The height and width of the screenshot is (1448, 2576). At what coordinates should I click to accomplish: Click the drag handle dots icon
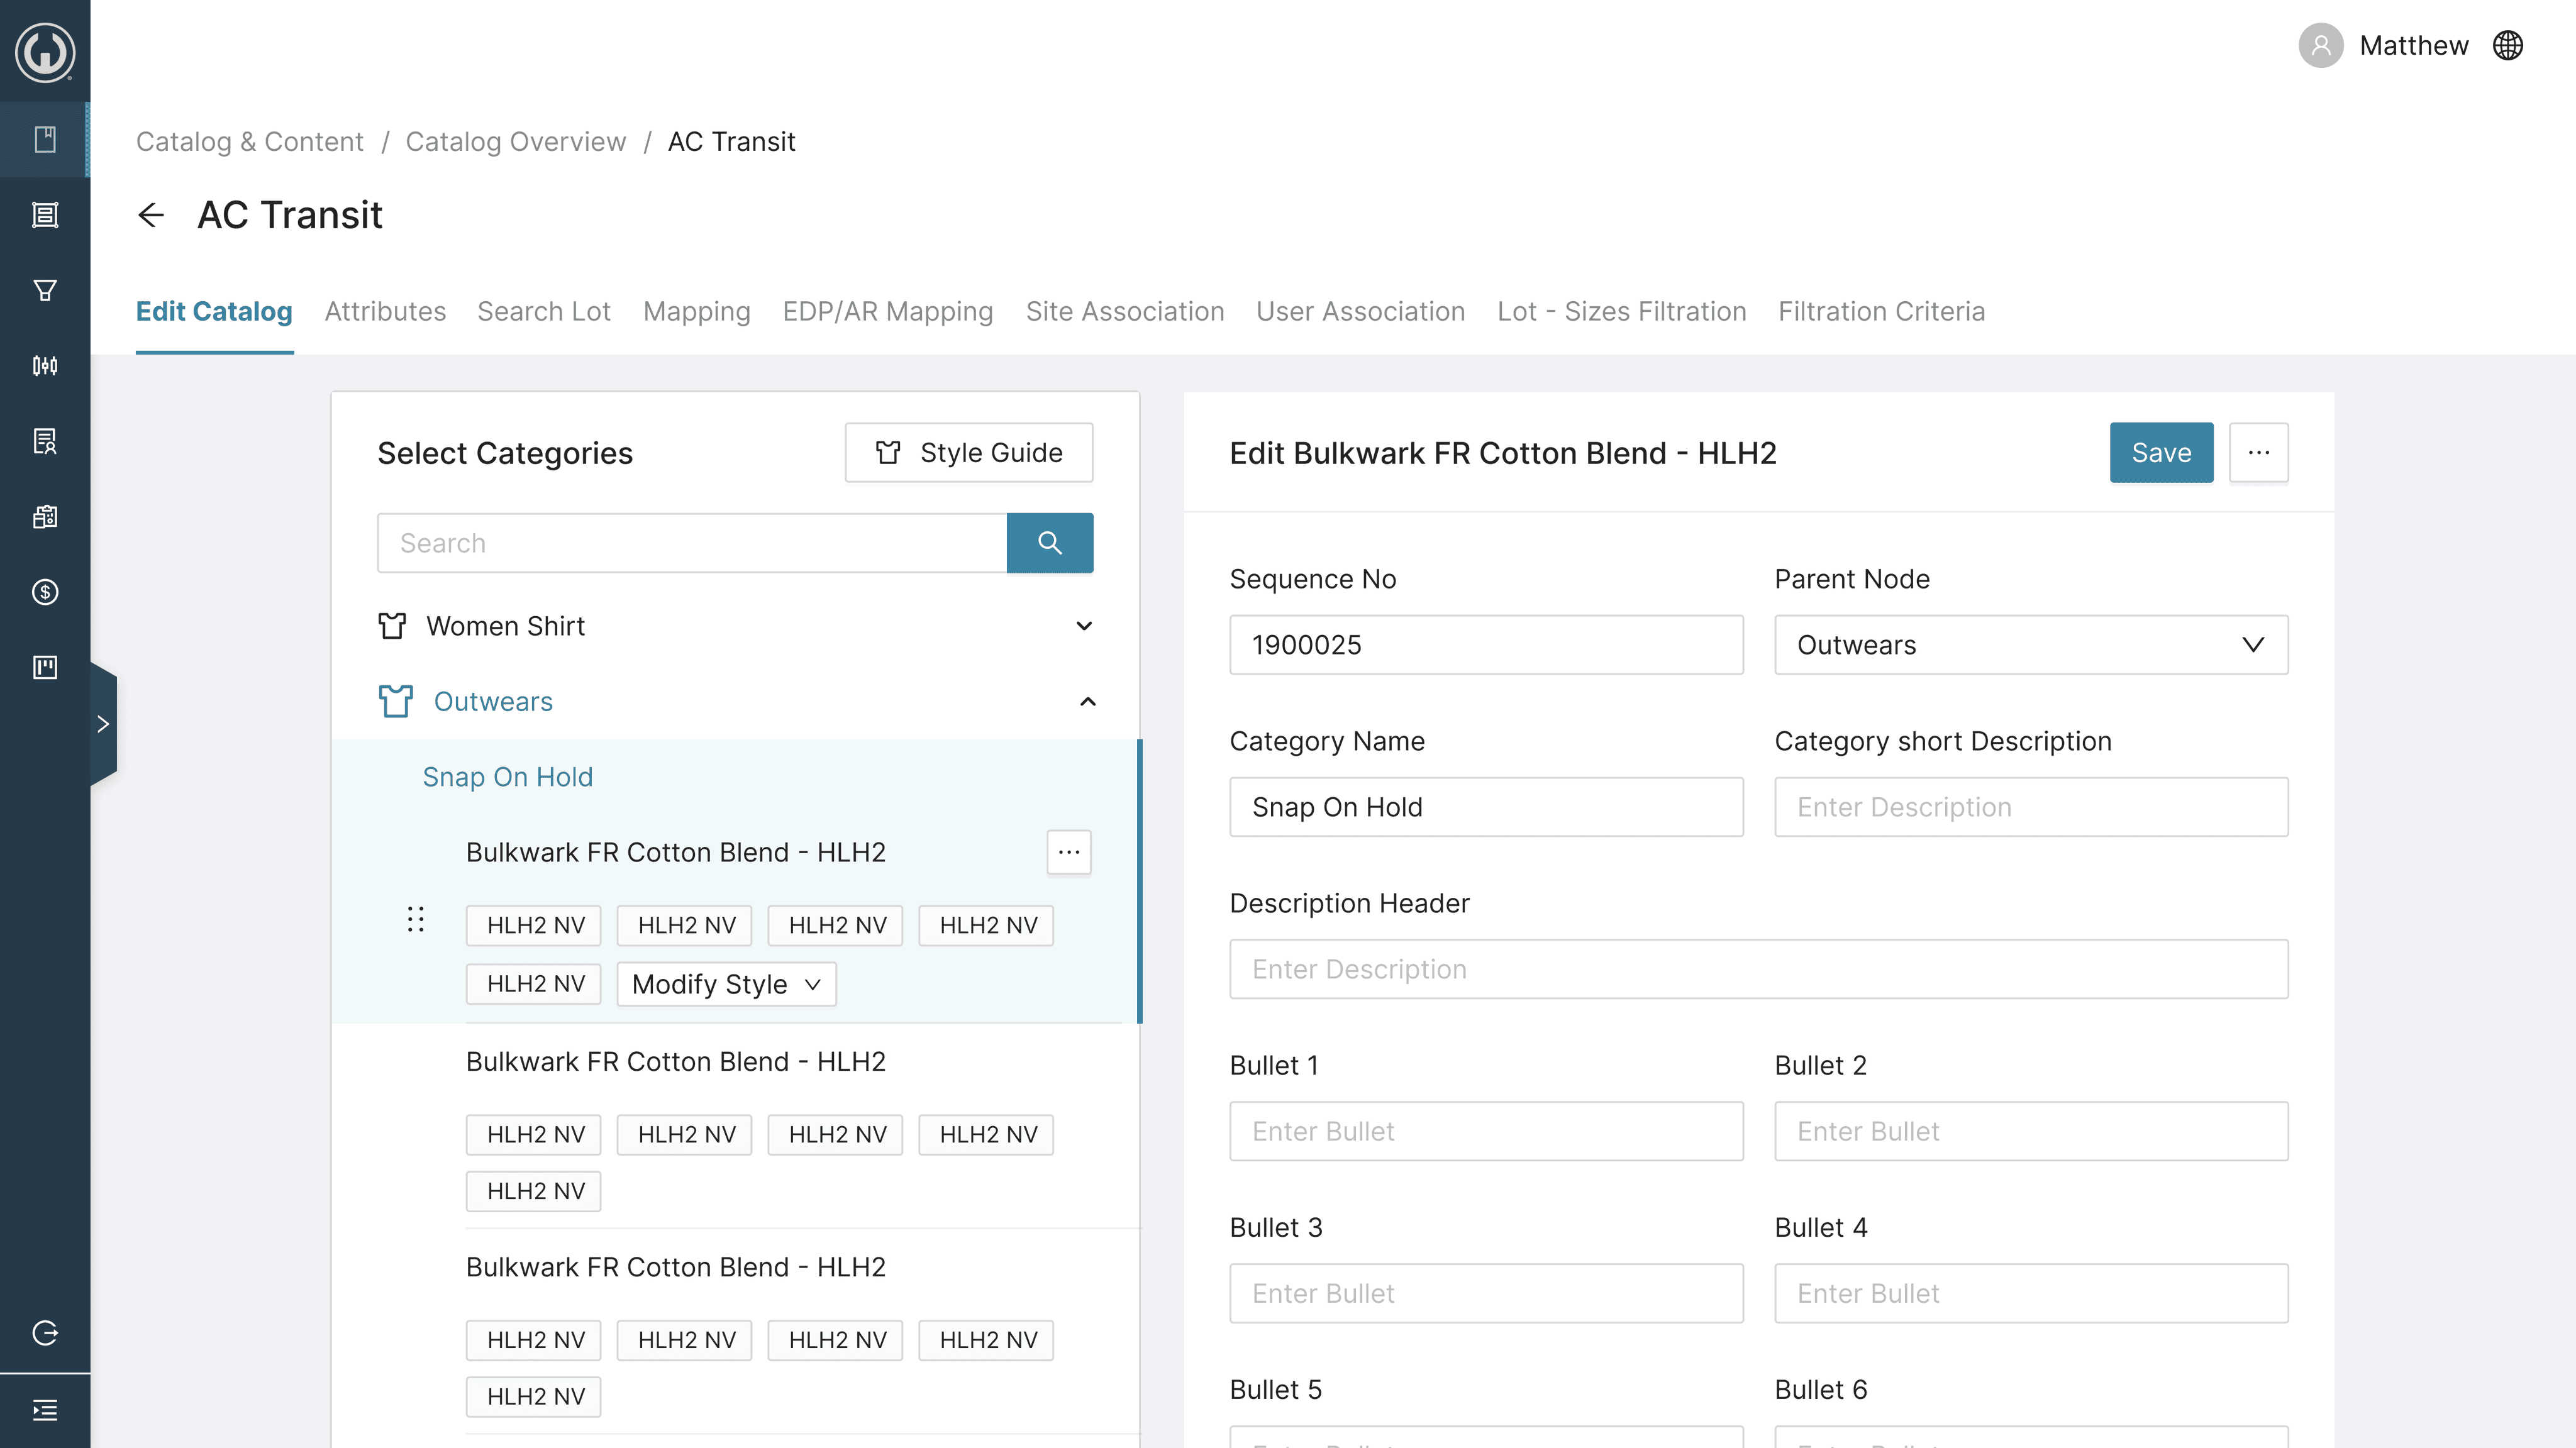pyautogui.click(x=416, y=919)
